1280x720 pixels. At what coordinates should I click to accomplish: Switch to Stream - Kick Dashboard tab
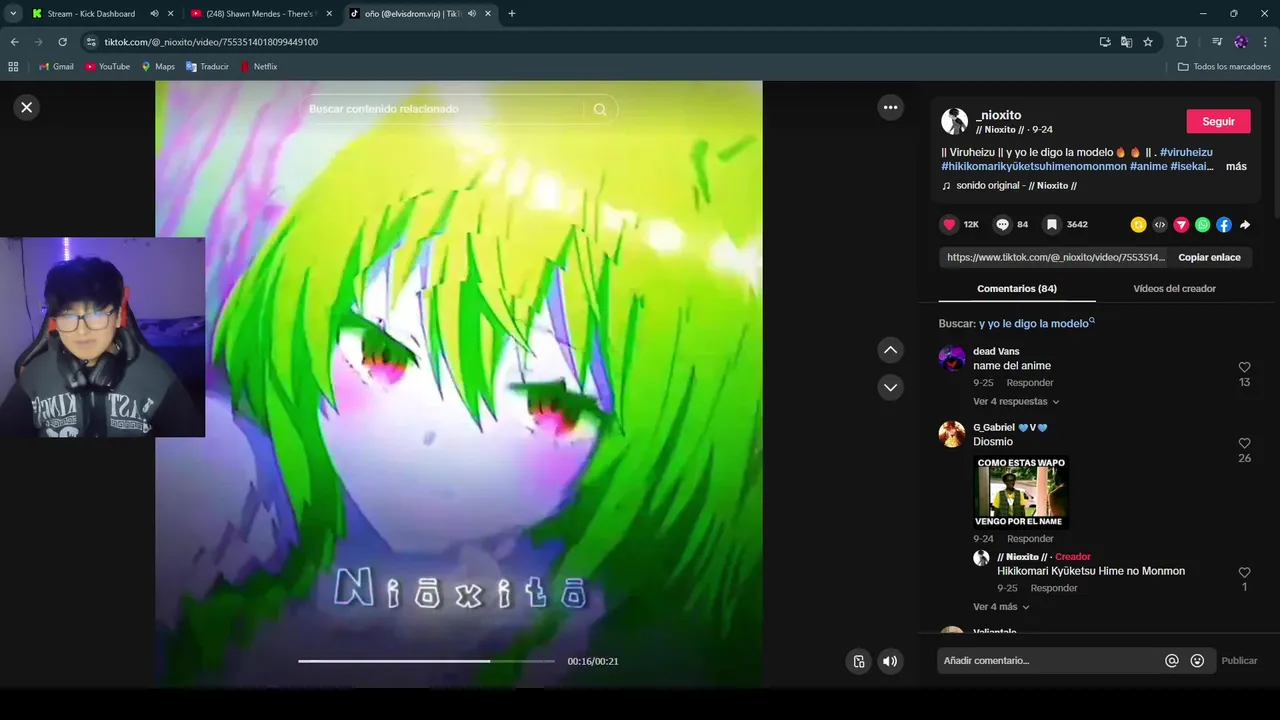point(91,14)
